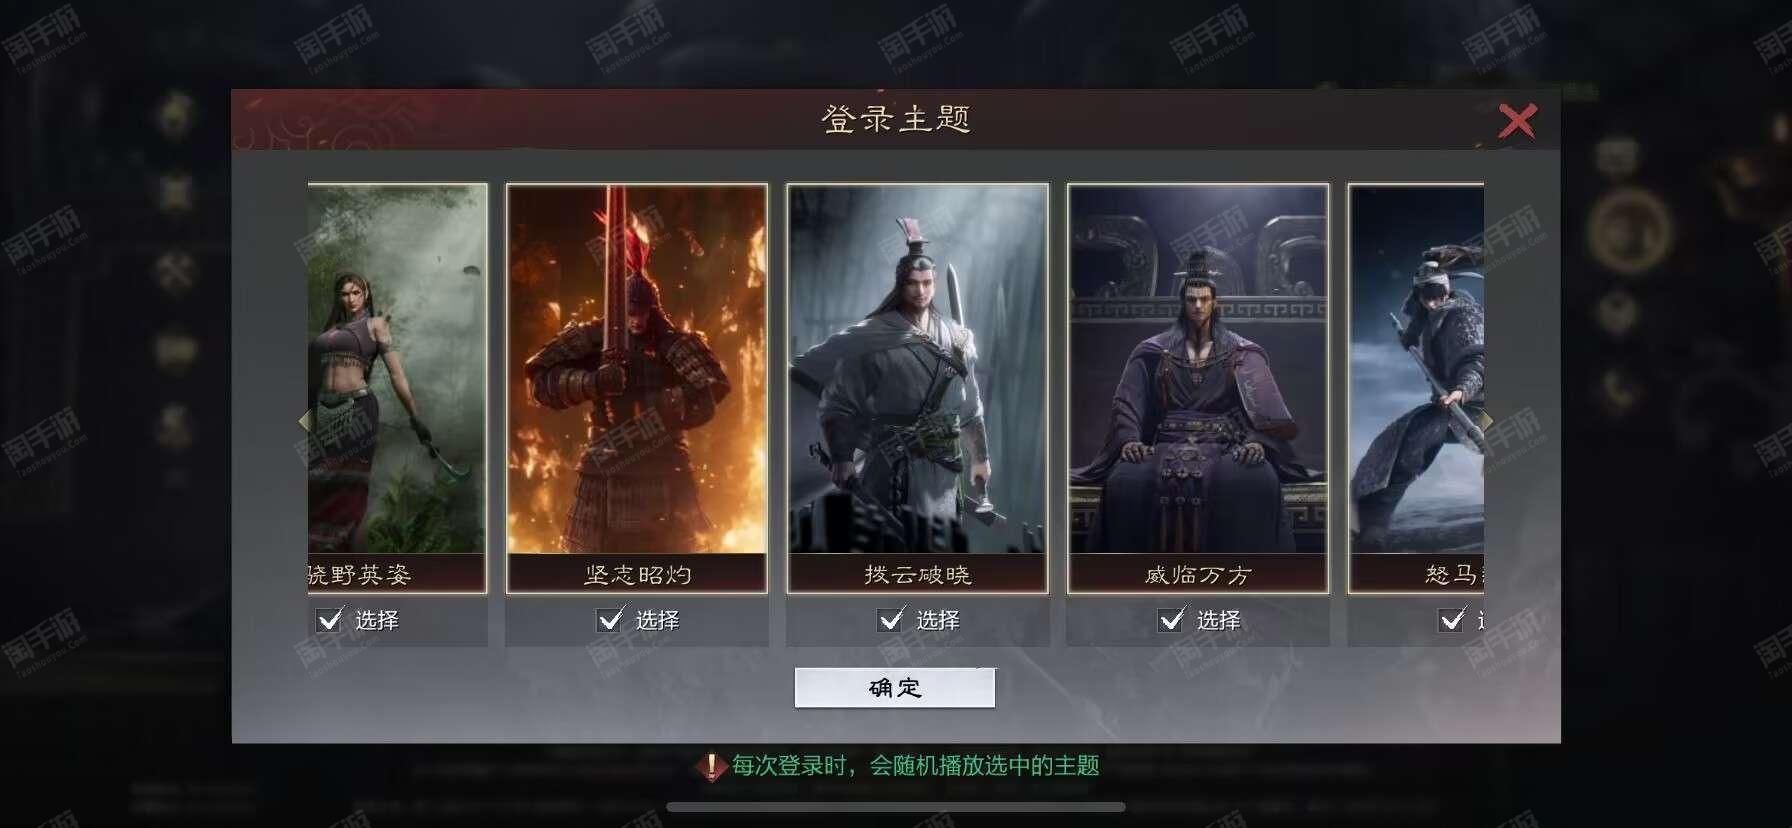Viewport: 1792px width, 828px height.
Task: Toggle 选择 checkbox under 坚志昭灼
Action: pos(611,620)
